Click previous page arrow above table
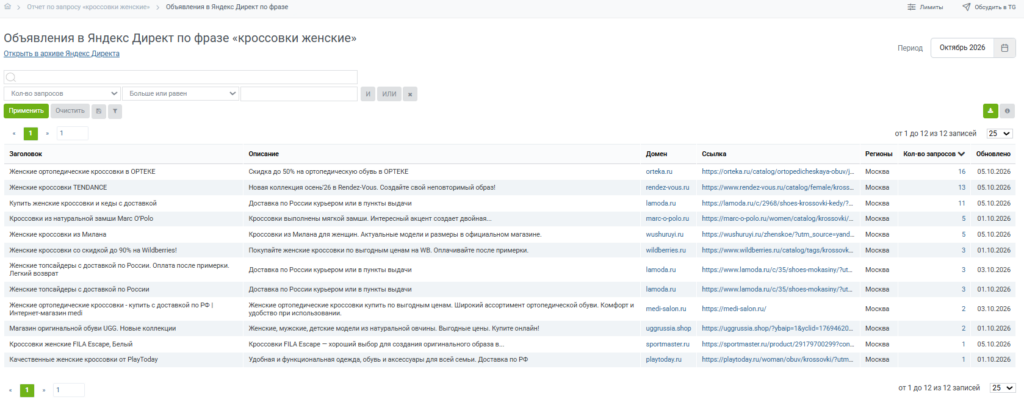1024x405 pixels. pyautogui.click(x=14, y=133)
